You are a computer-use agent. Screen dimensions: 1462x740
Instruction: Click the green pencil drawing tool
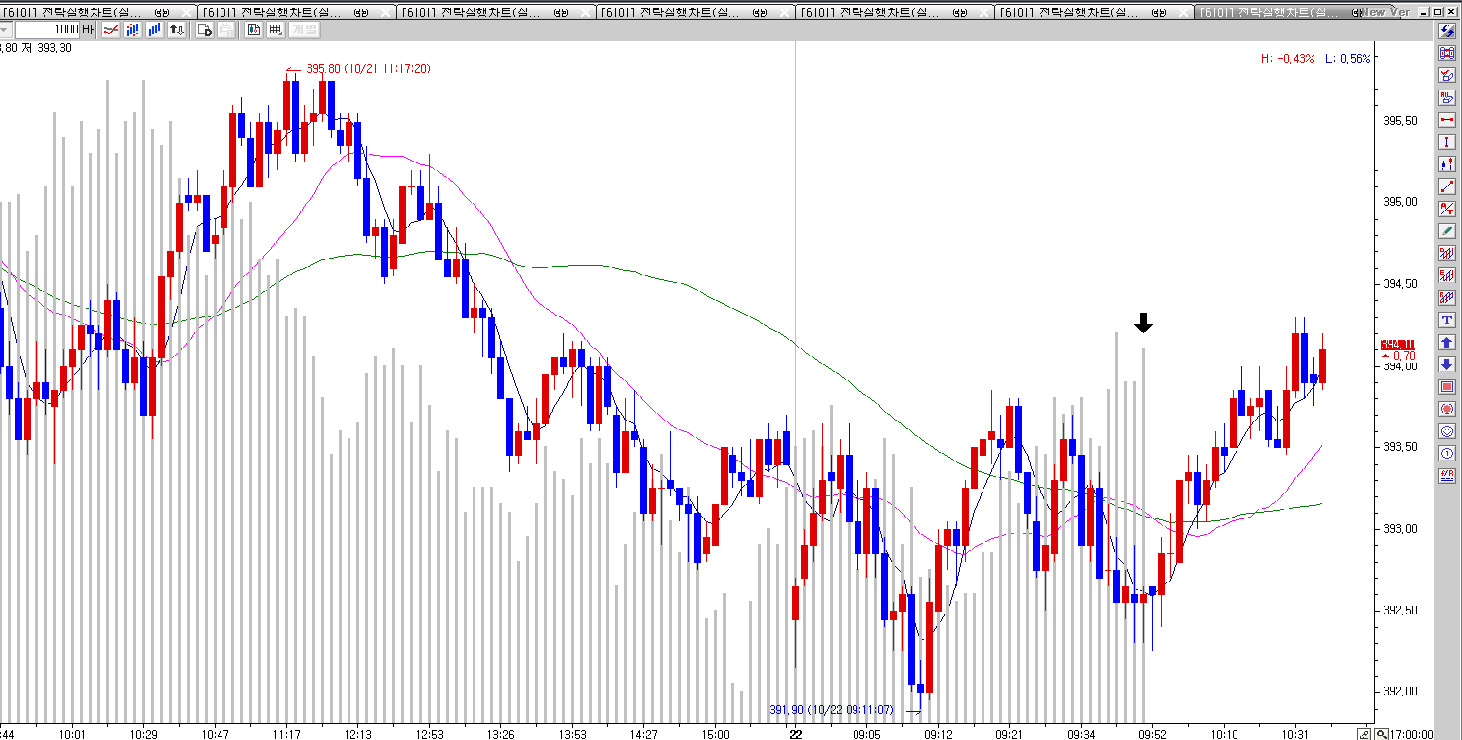1446,230
